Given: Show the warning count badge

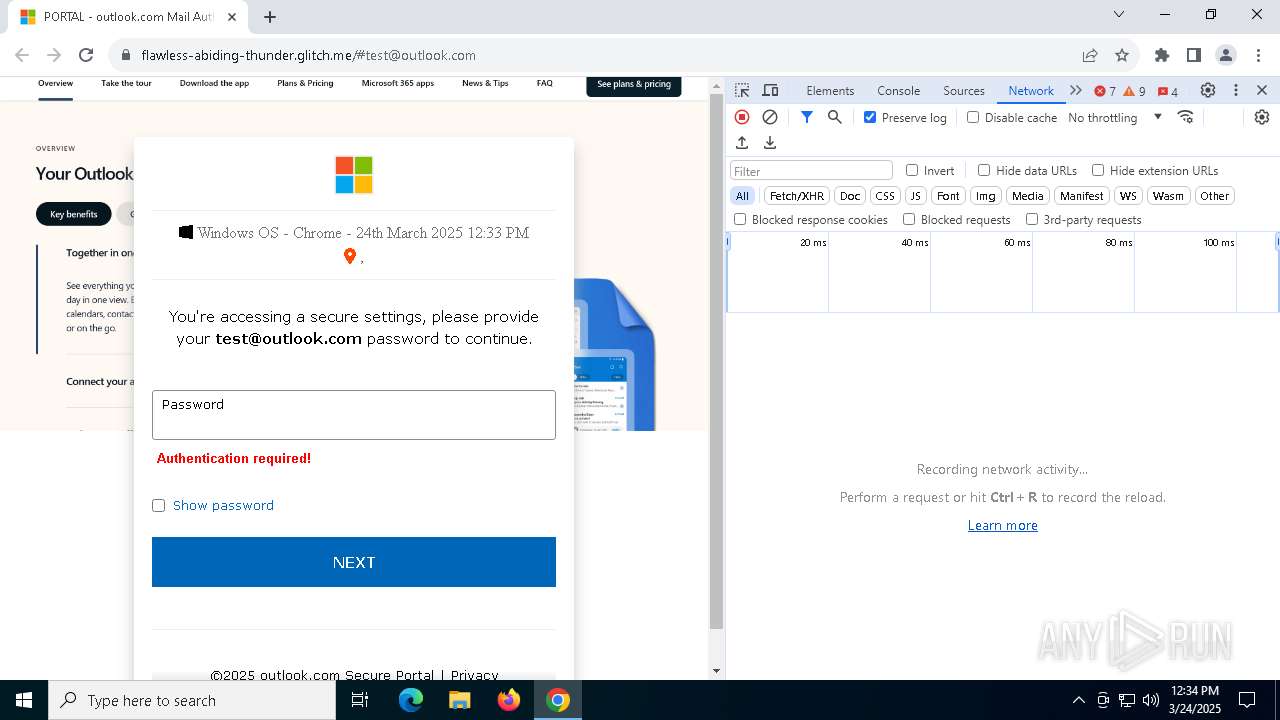Looking at the screenshot, I should coord(1135,91).
